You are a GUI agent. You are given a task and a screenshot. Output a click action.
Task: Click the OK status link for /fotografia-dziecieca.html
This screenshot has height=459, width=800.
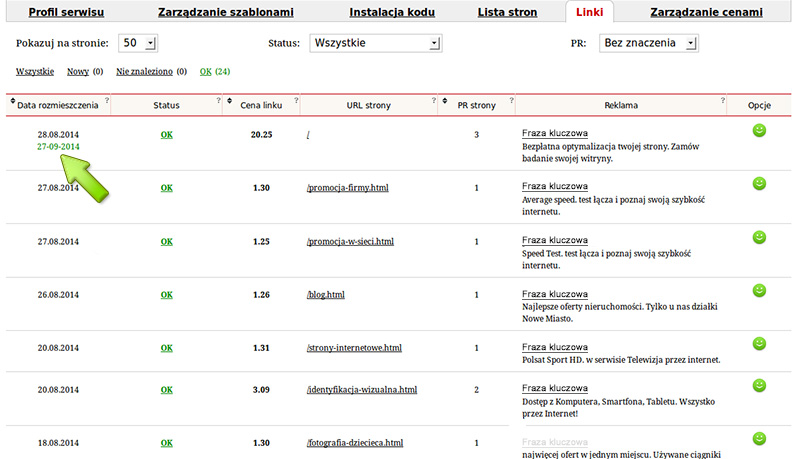tap(167, 442)
